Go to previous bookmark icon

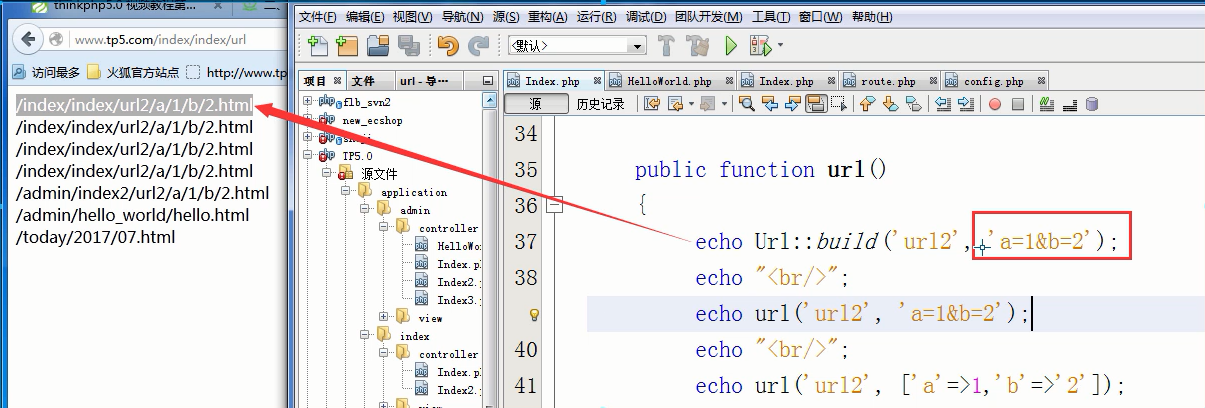click(867, 103)
